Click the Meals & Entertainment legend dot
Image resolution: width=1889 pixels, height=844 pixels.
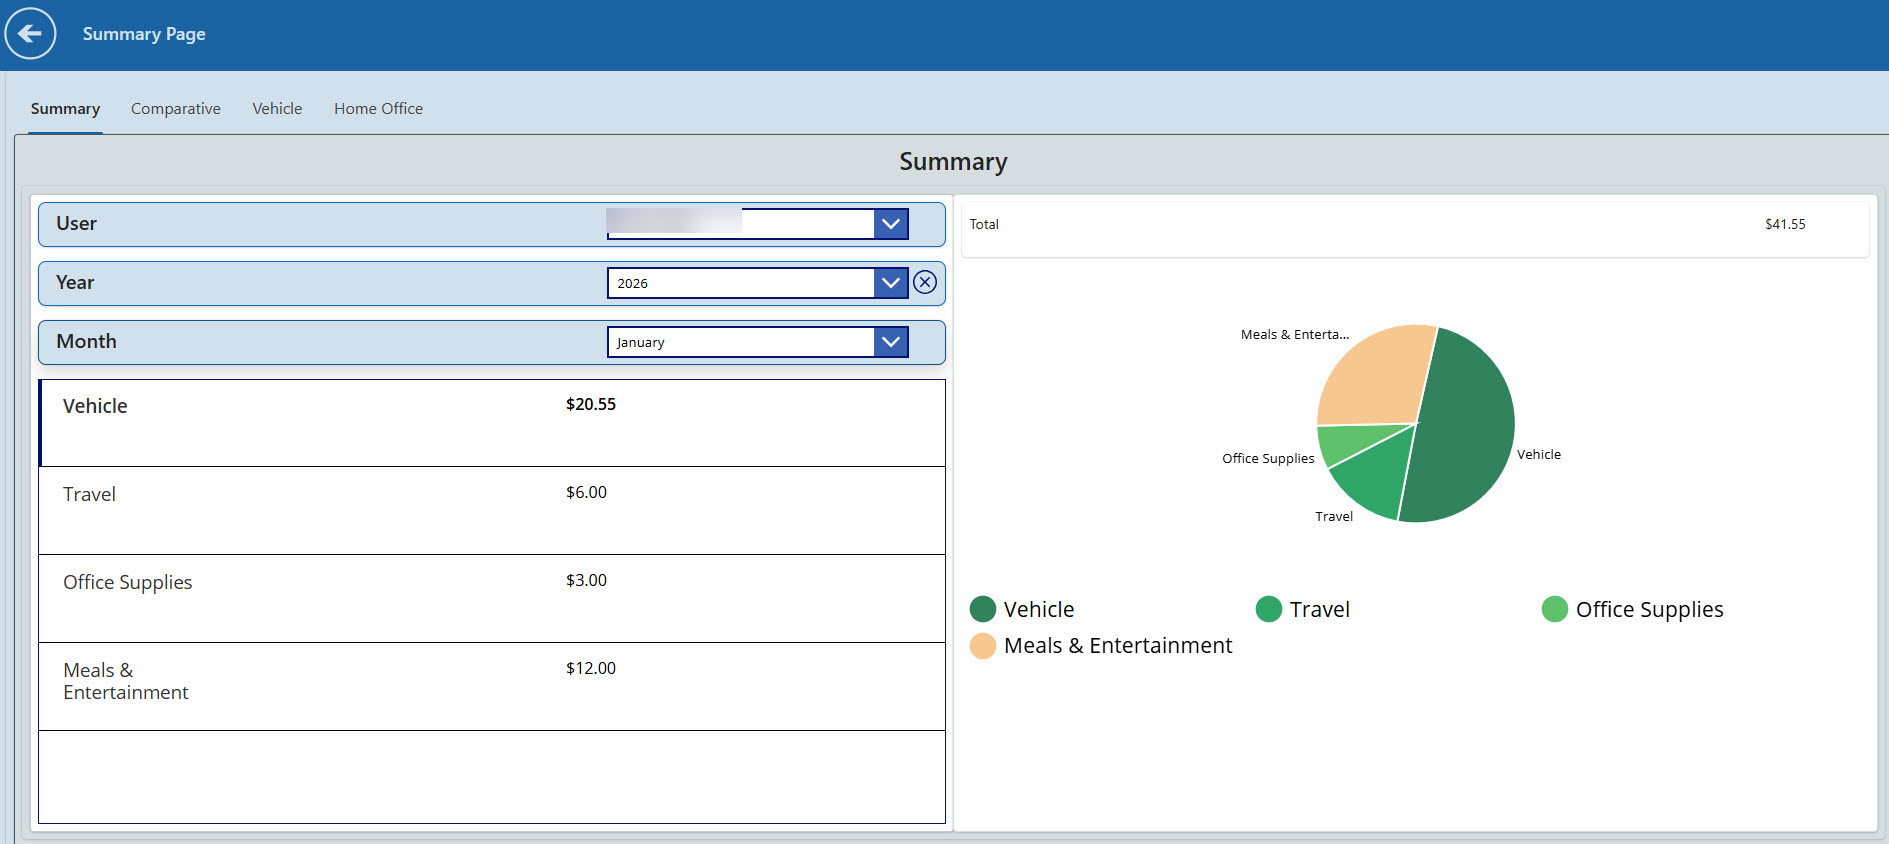click(x=983, y=646)
